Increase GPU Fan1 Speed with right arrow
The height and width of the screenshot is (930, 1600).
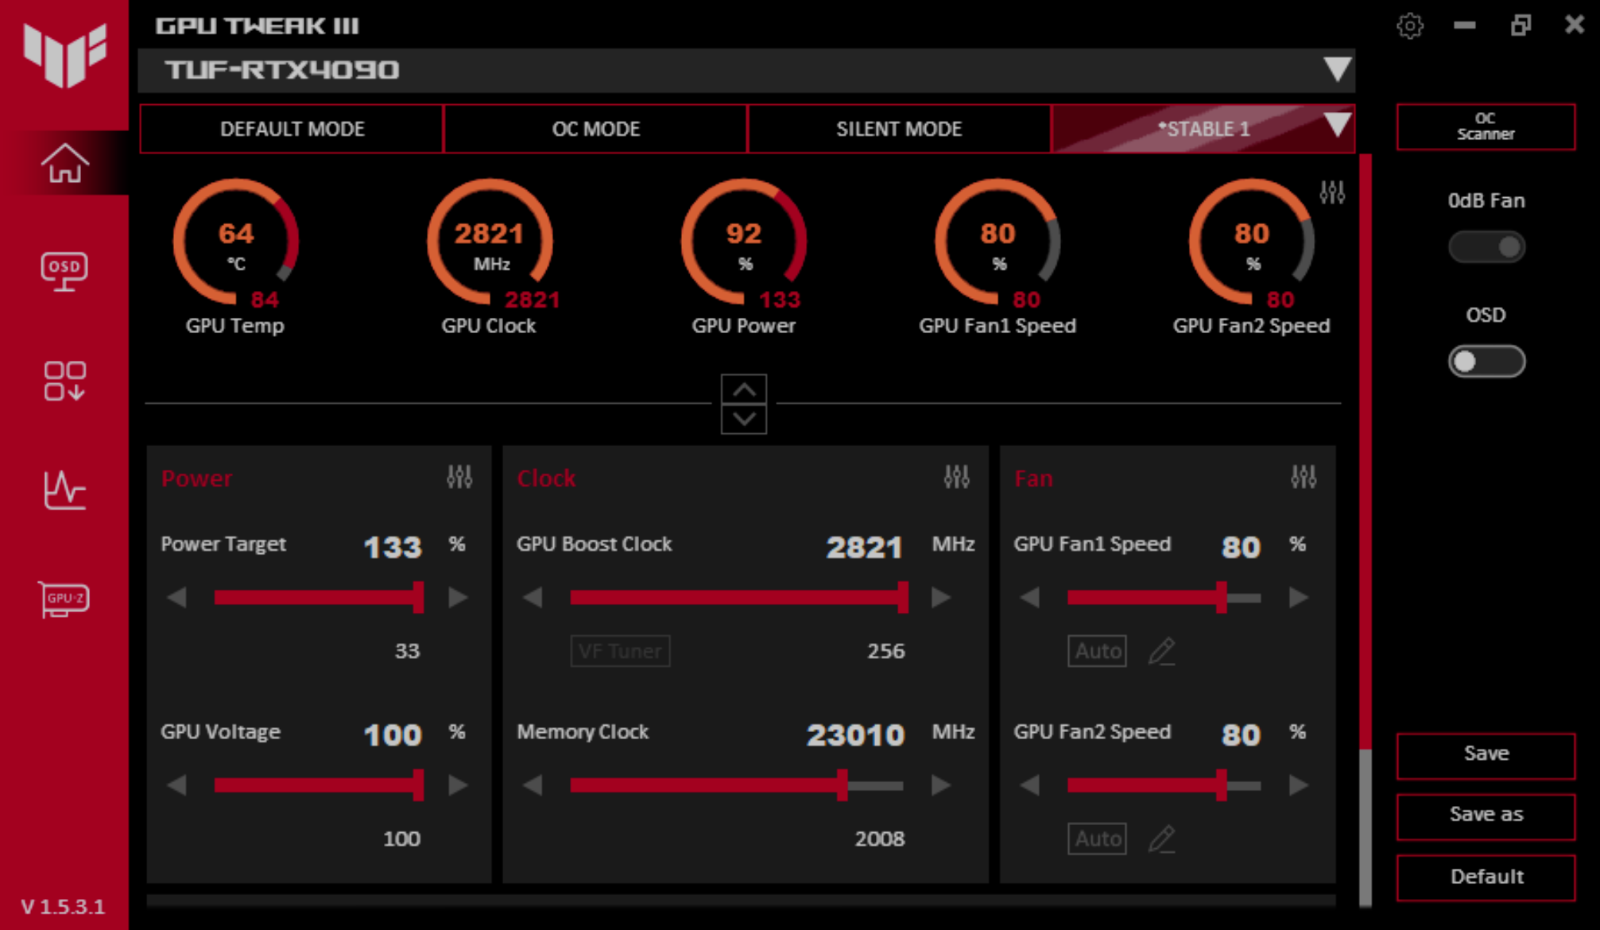coord(1298,598)
